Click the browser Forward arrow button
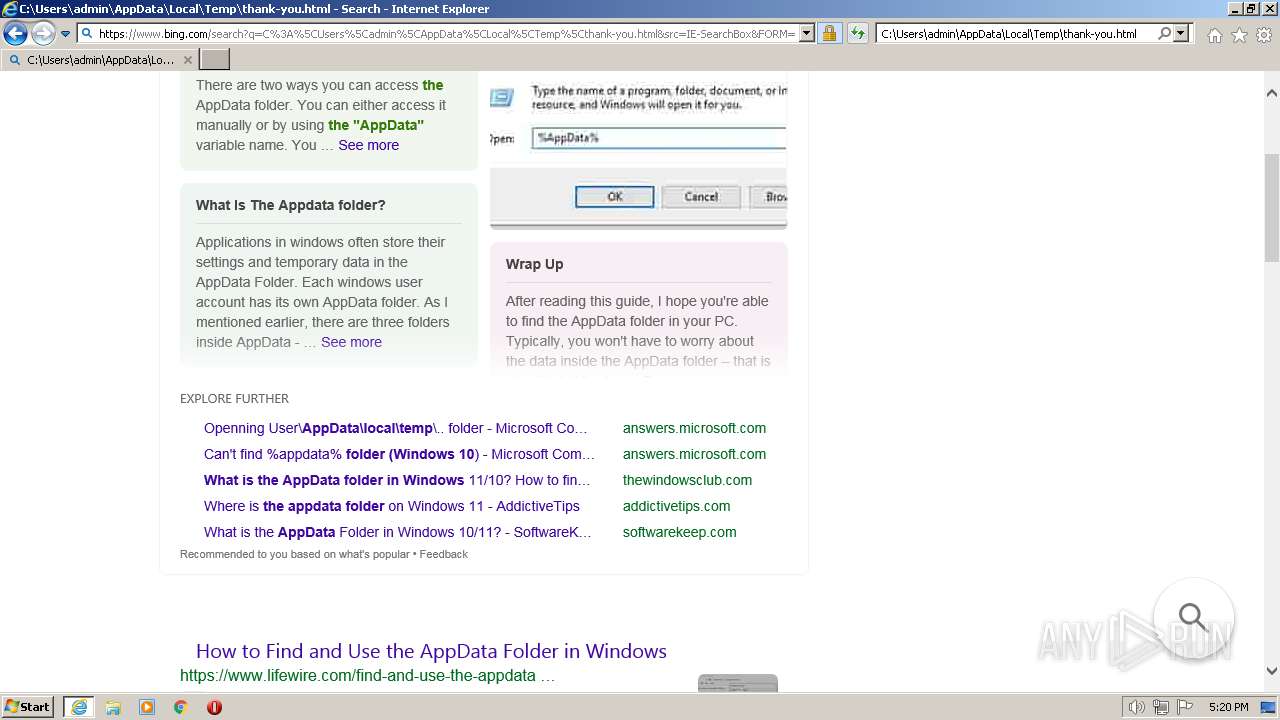Viewport: 1280px width, 720px height. (42, 33)
